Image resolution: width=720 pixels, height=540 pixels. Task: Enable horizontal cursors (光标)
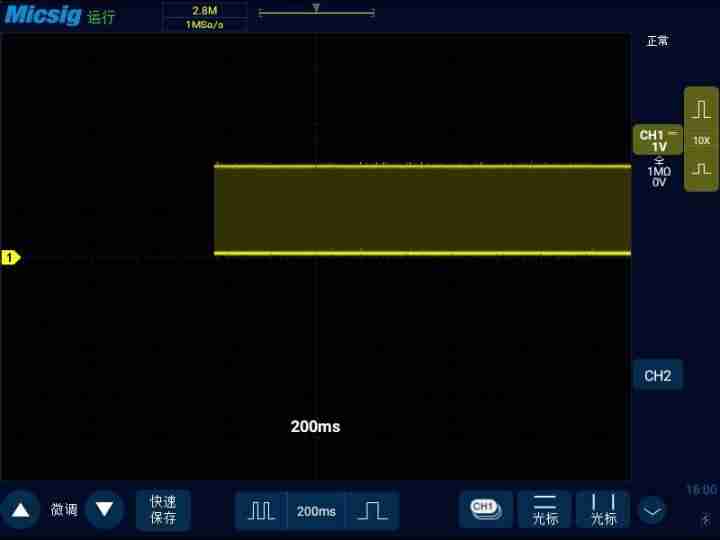click(545, 510)
